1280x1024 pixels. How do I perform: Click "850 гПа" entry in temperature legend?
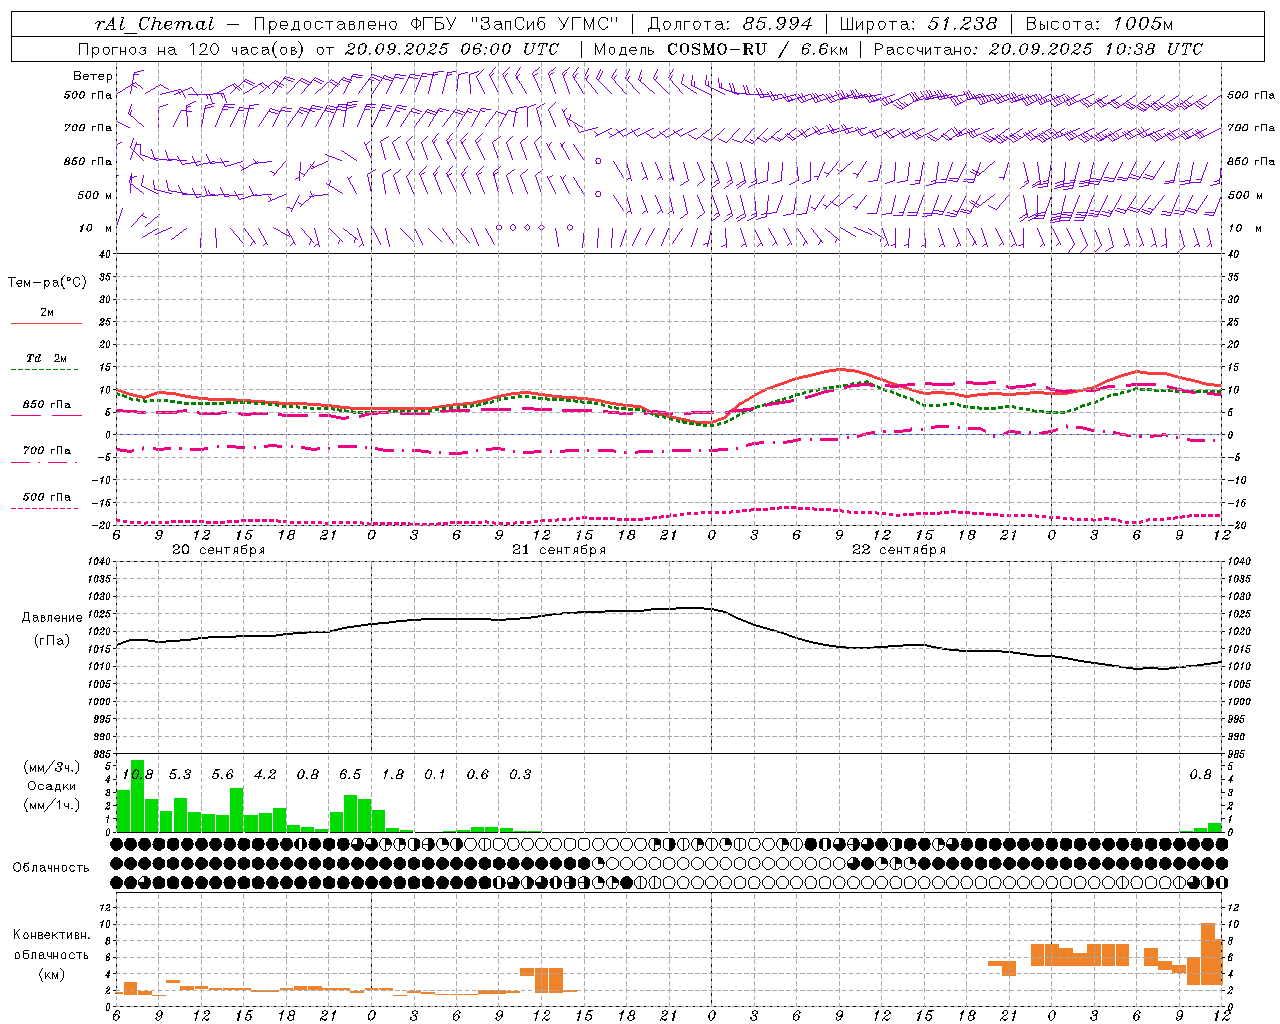coord(47,404)
